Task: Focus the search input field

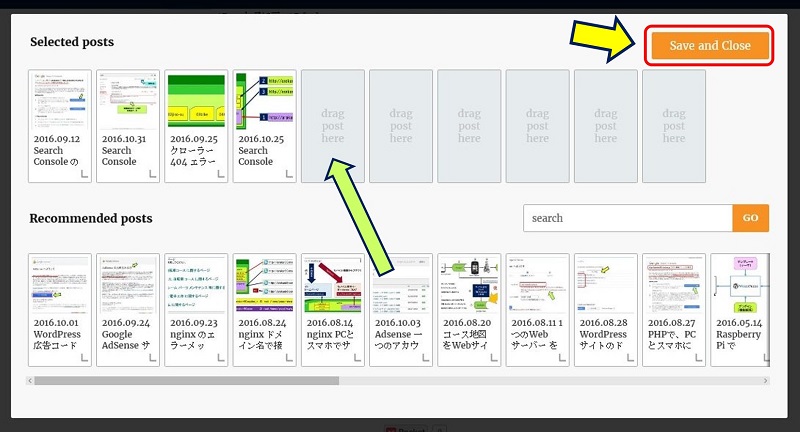Action: [x=627, y=218]
